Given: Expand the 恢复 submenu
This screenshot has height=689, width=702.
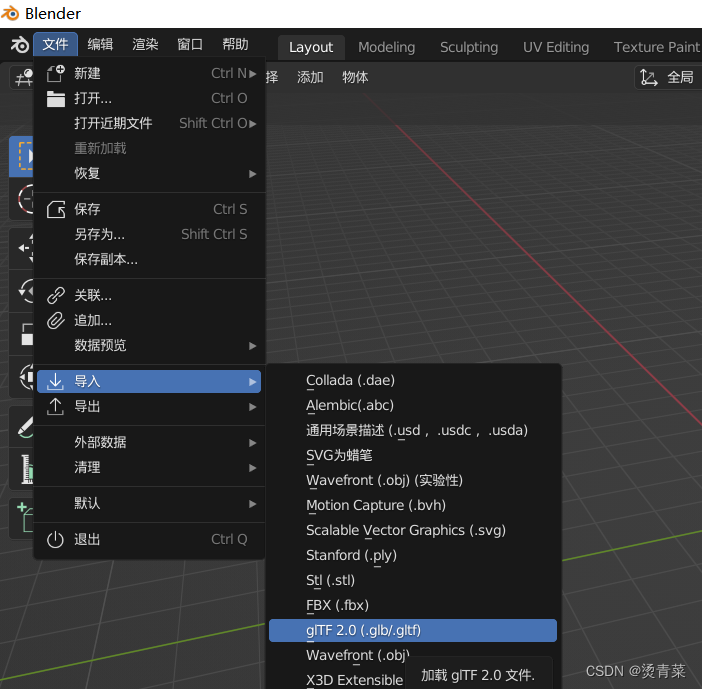Looking at the screenshot, I should pos(149,174).
